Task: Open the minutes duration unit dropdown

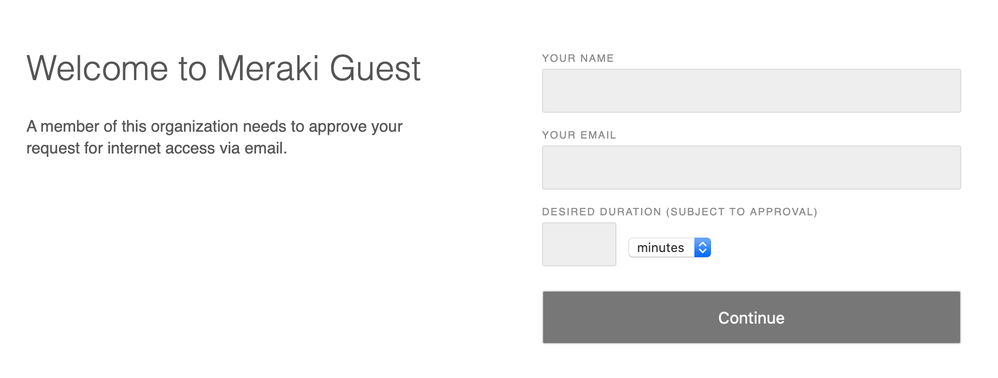Action: [670, 248]
